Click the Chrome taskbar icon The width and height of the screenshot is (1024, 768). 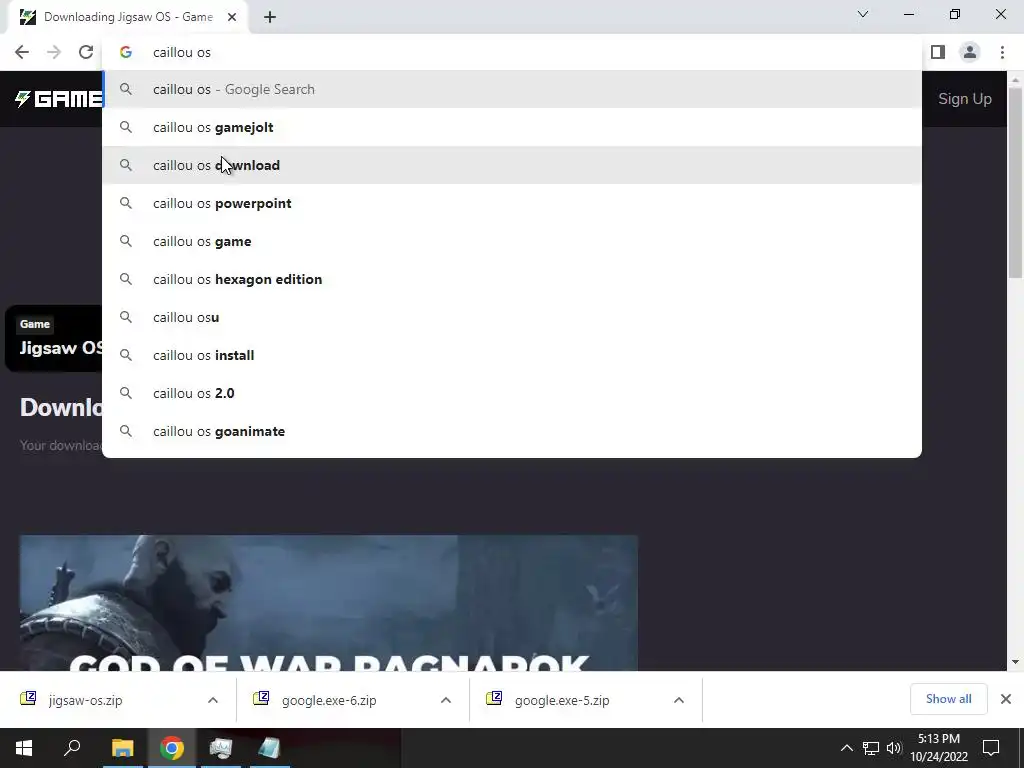click(172, 748)
